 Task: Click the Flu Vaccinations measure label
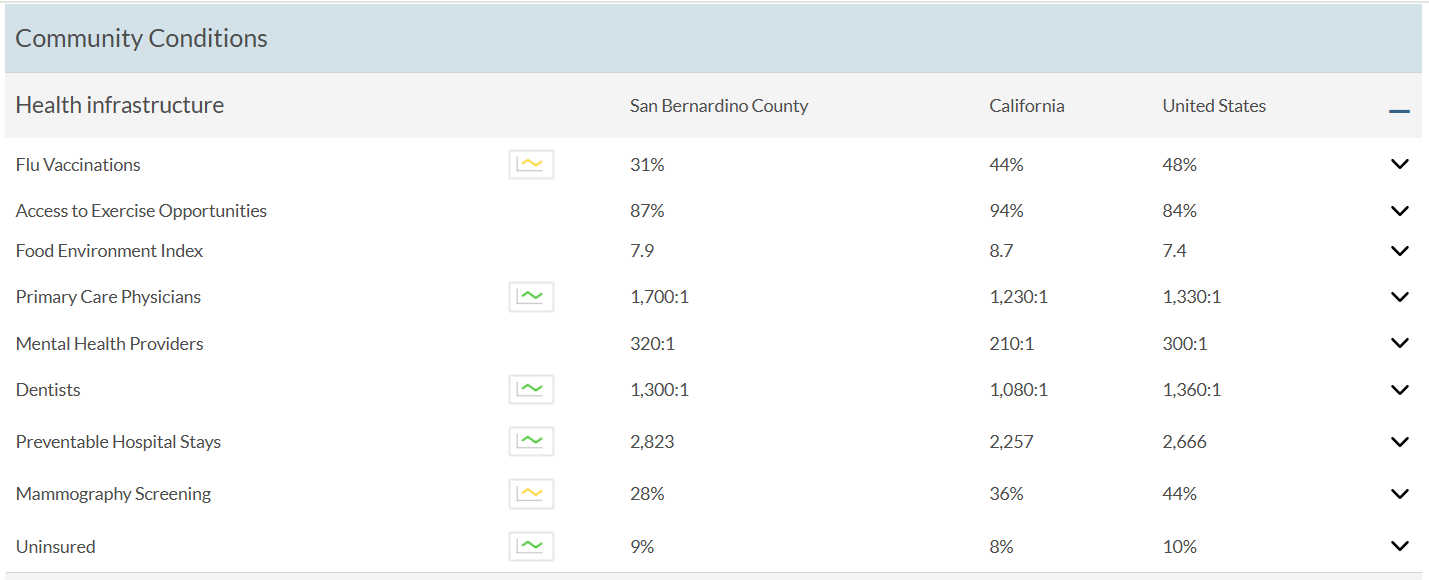(x=78, y=165)
